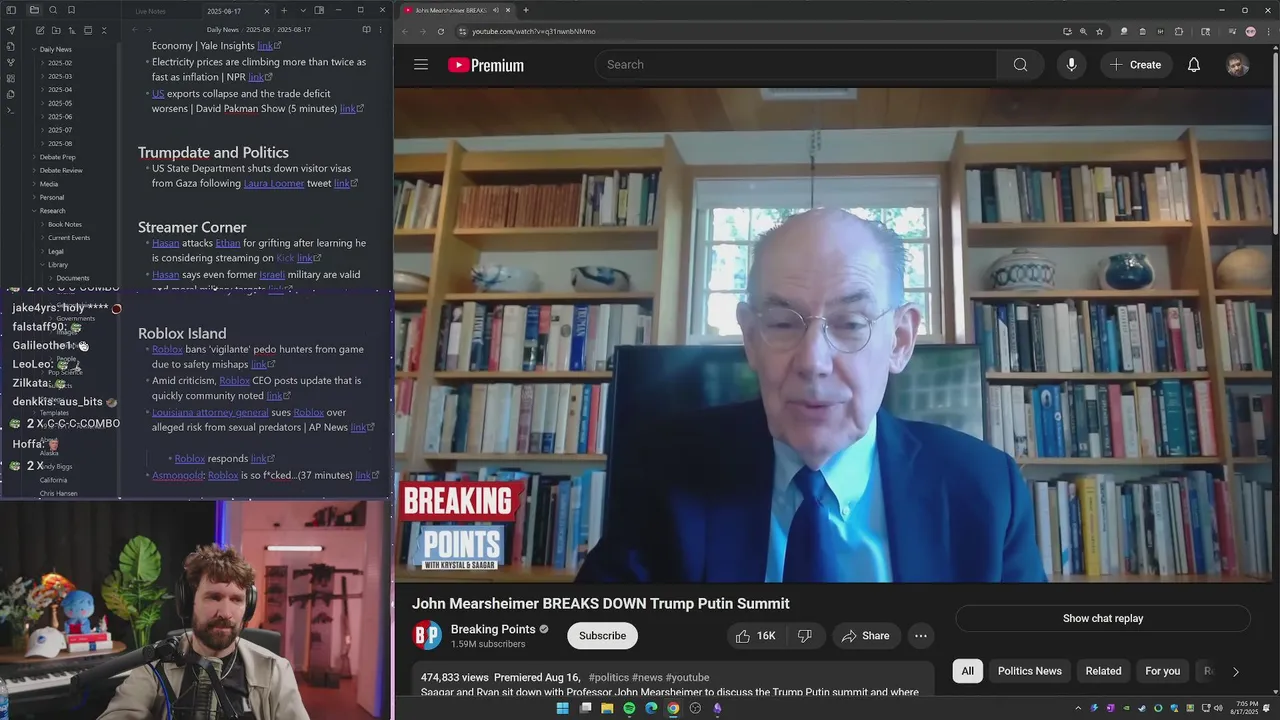This screenshot has height=720, width=1280.
Task: Change sort order icon in file explorer
Action: (72, 30)
